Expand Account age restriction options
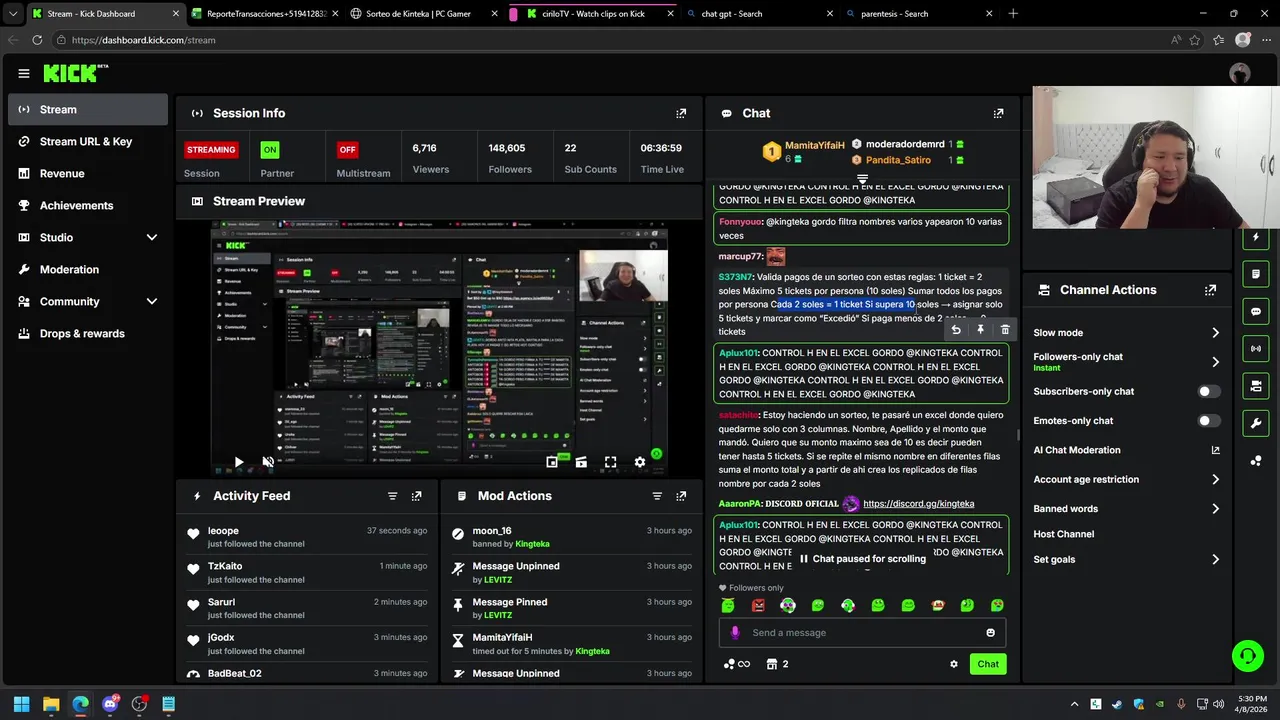1280x720 pixels. click(1215, 480)
